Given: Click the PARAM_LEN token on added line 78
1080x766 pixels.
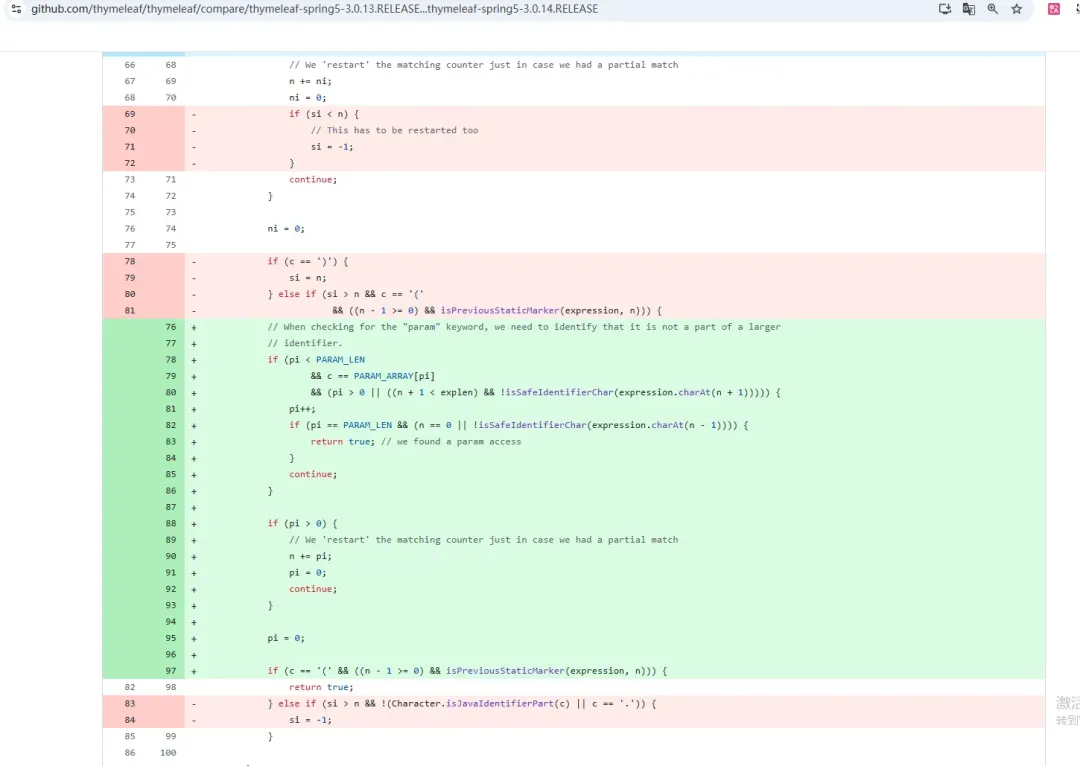Looking at the screenshot, I should (x=340, y=360).
